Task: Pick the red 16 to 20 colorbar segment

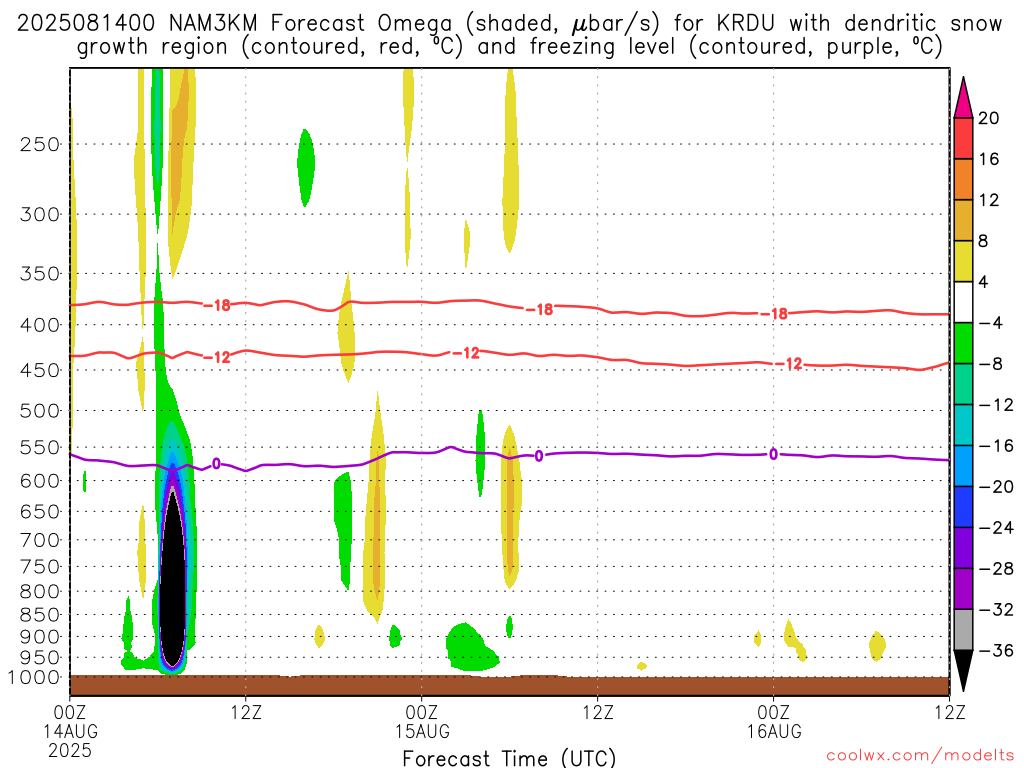Action: 963,138
